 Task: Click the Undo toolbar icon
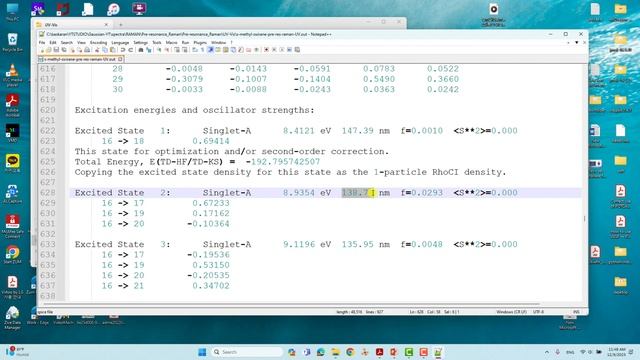pyautogui.click(x=122, y=50)
